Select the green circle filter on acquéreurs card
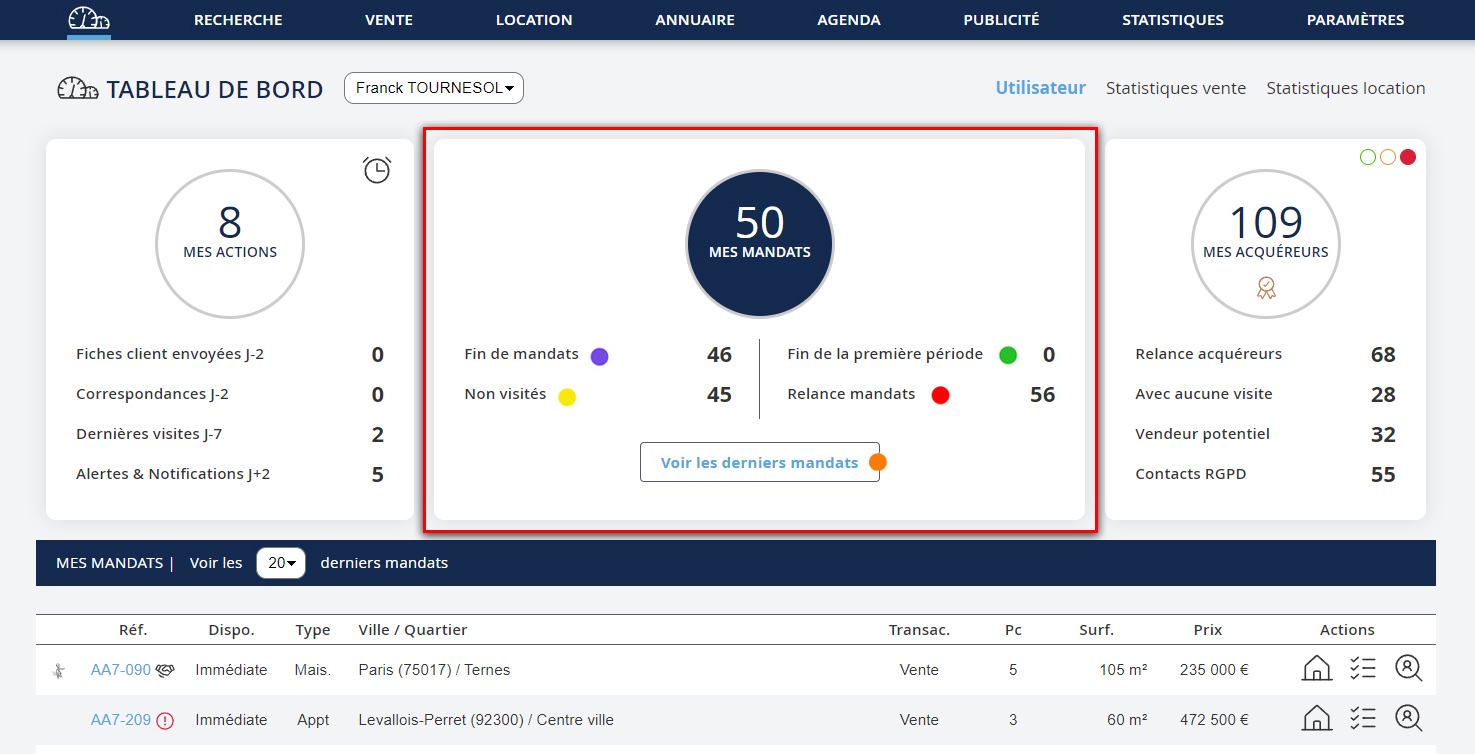The width and height of the screenshot is (1475, 754). [1367, 157]
